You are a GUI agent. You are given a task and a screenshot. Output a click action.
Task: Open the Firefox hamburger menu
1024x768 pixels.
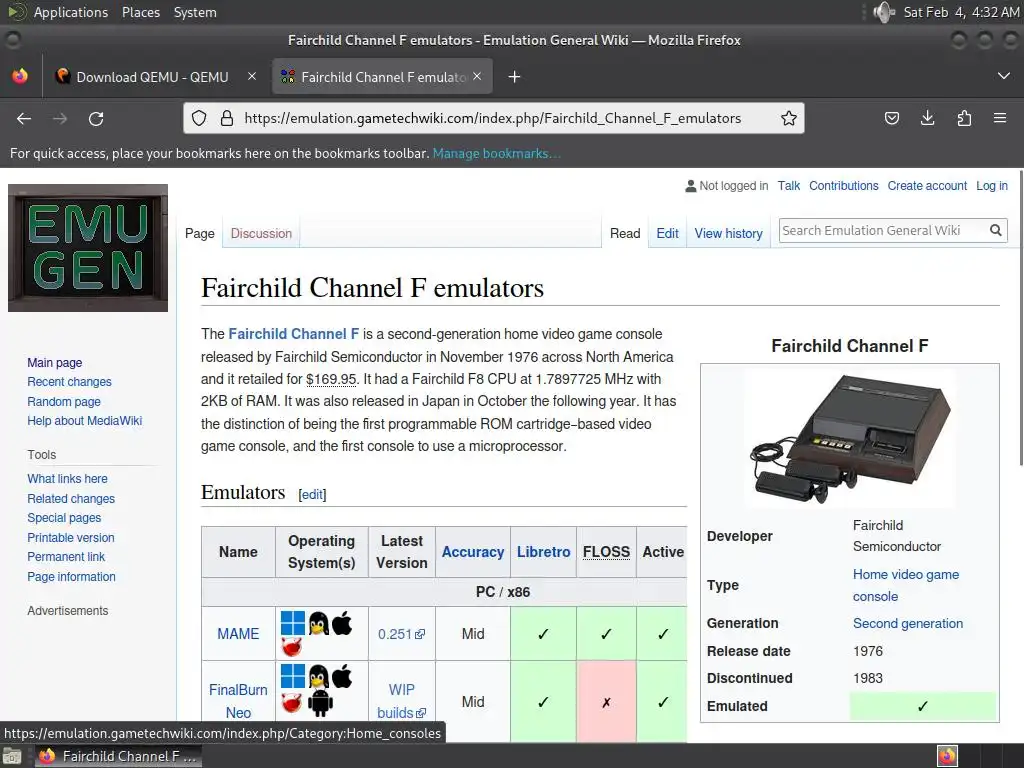coord(1000,118)
